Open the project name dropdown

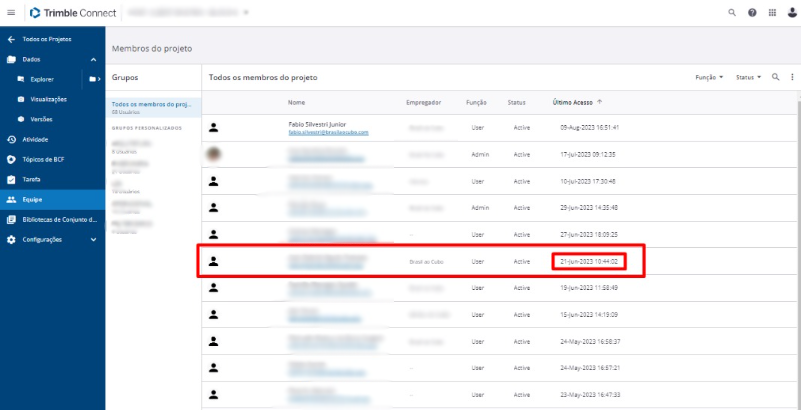(245, 13)
